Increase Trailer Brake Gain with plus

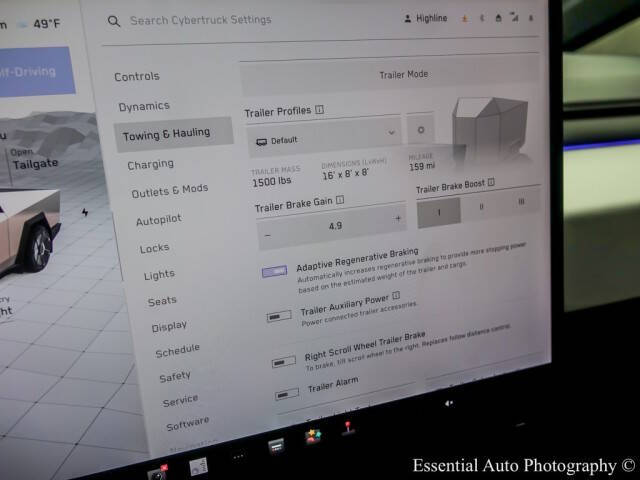point(398,219)
